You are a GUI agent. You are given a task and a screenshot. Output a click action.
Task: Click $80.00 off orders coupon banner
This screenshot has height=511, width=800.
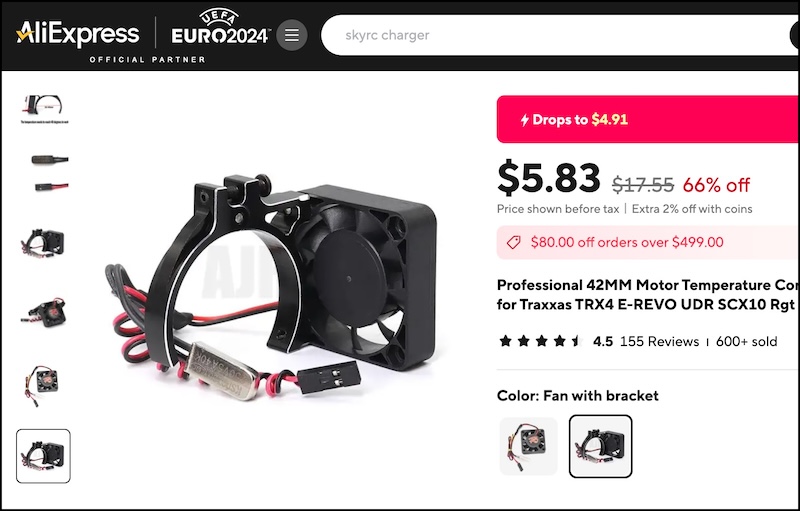coord(647,242)
